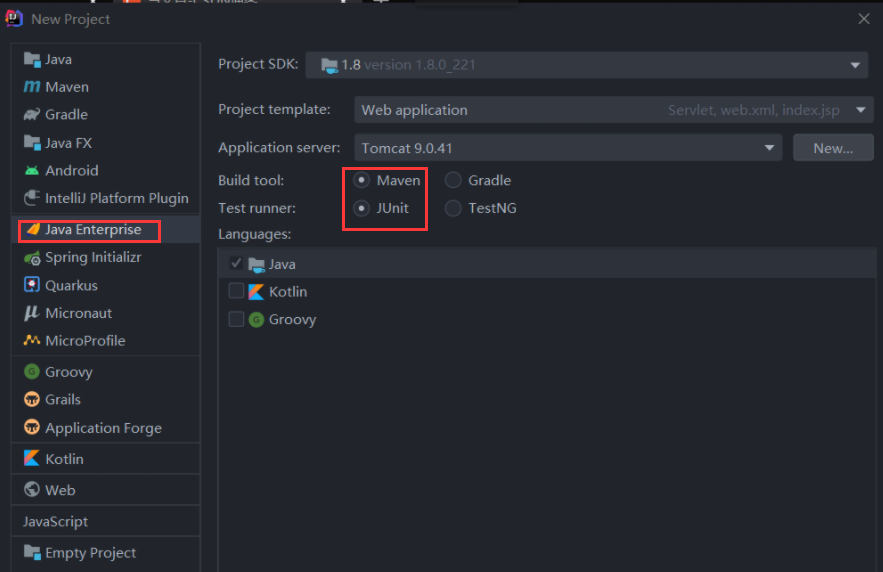Enable the Groovy language checkbox
The width and height of the screenshot is (883, 572).
(236, 319)
